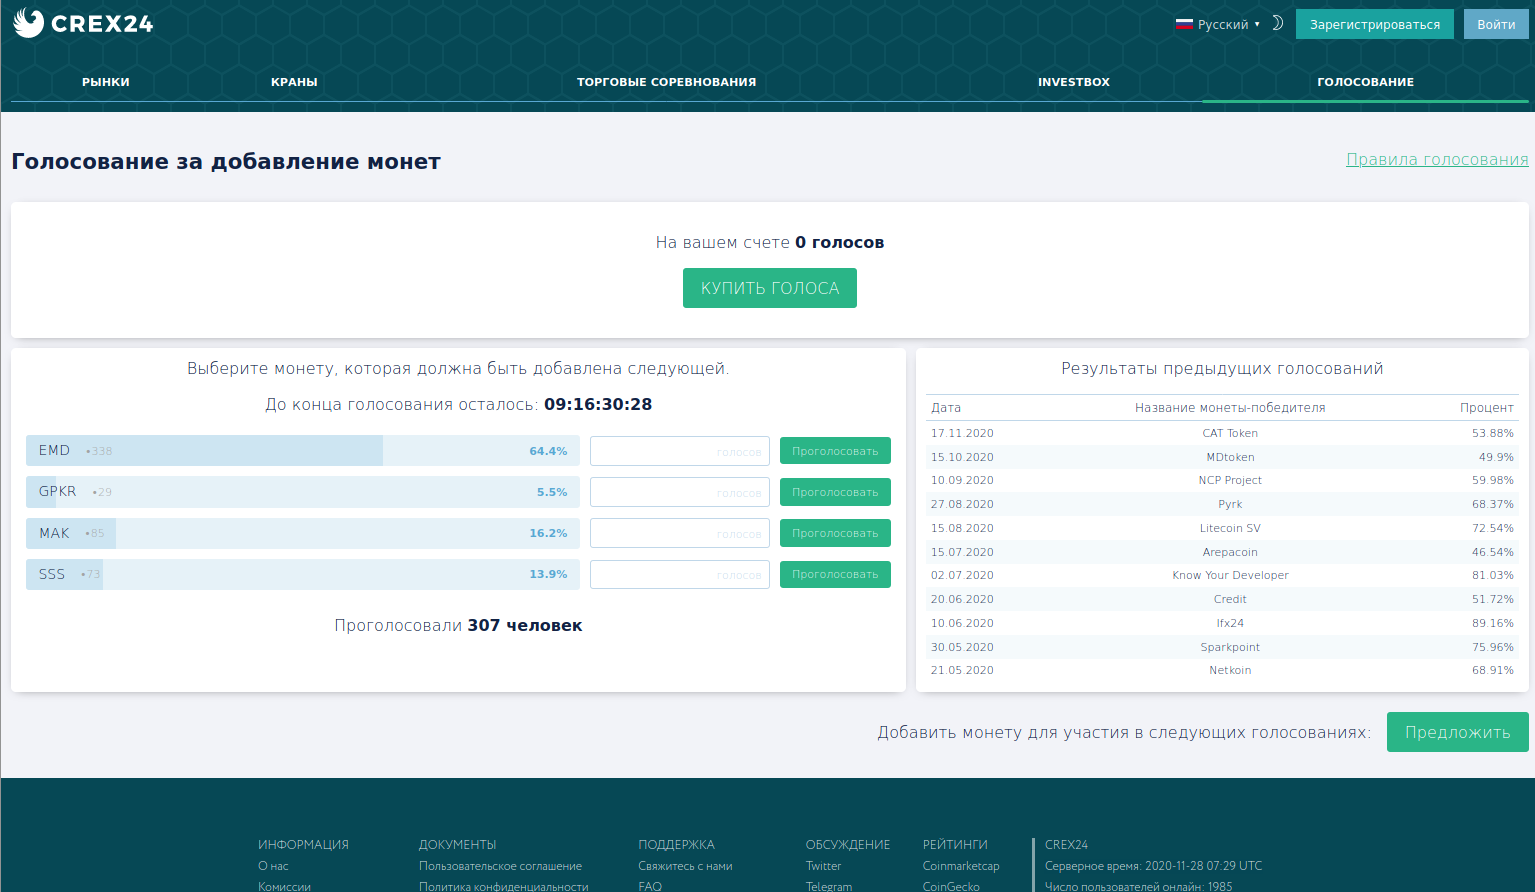Click Название монеты-победителя header
Image resolution: width=1535 pixels, height=892 pixels.
click(x=1230, y=408)
